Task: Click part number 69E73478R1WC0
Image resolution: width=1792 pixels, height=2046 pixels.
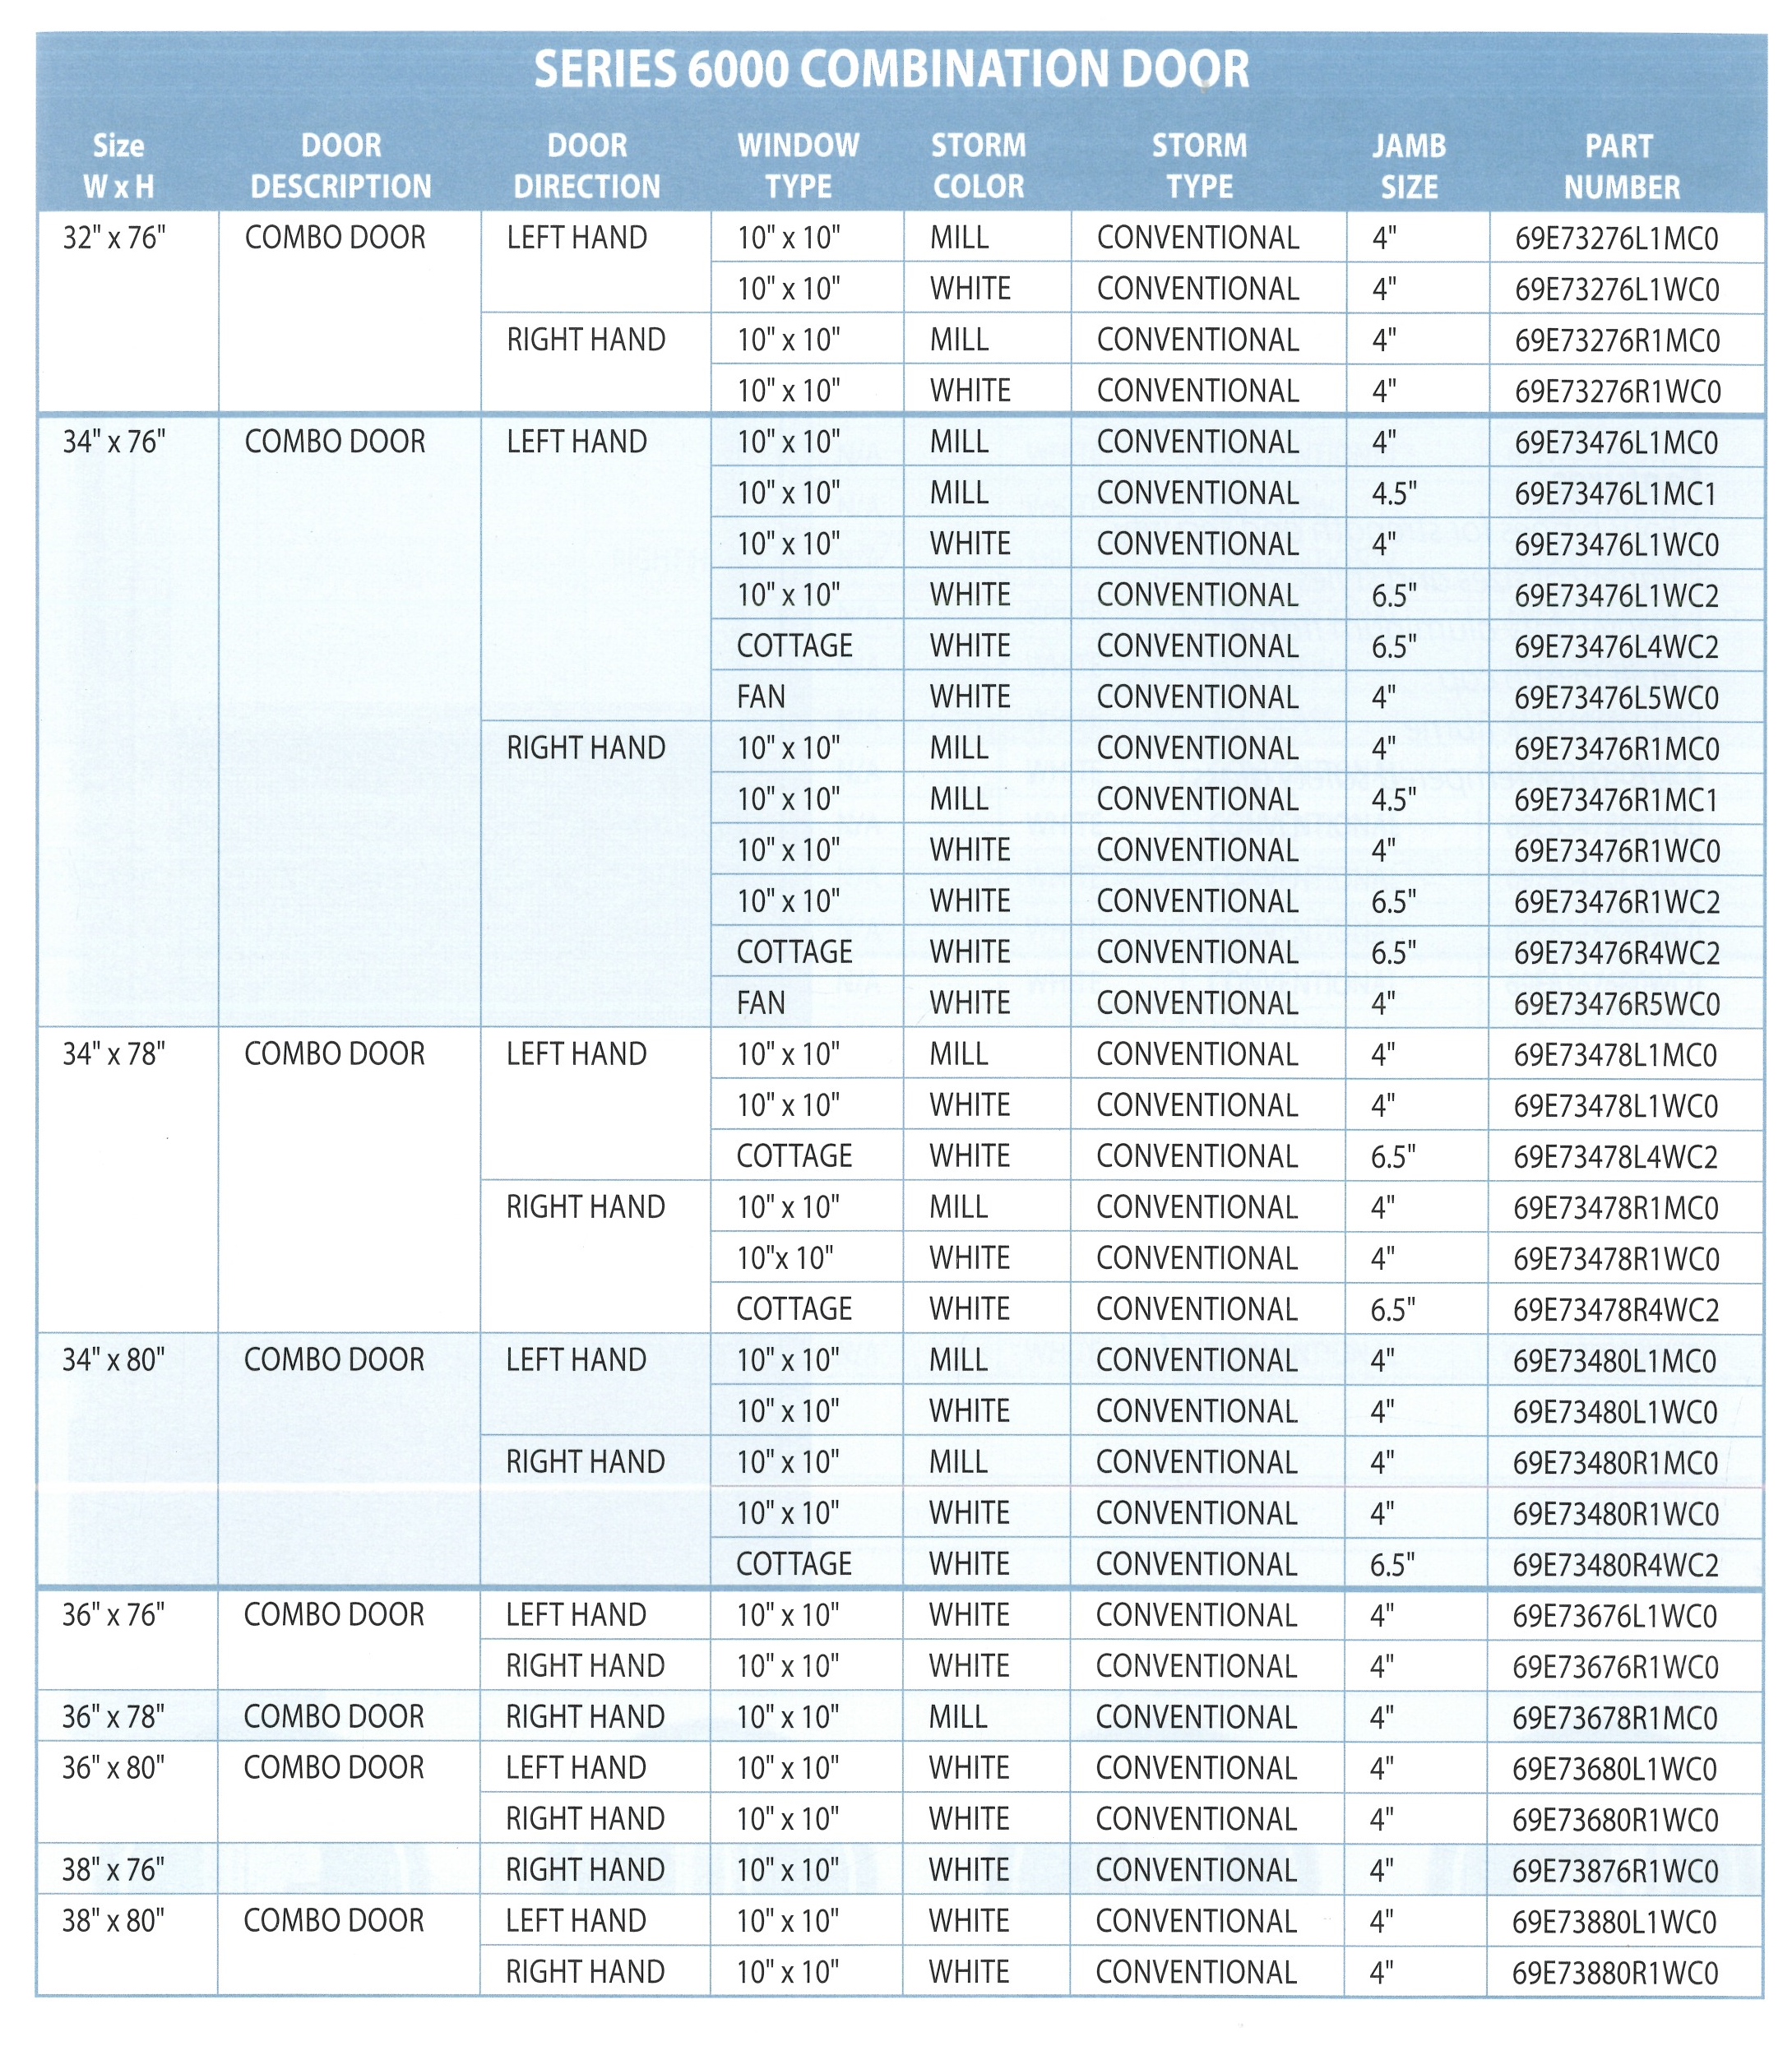Action: point(1616,1259)
